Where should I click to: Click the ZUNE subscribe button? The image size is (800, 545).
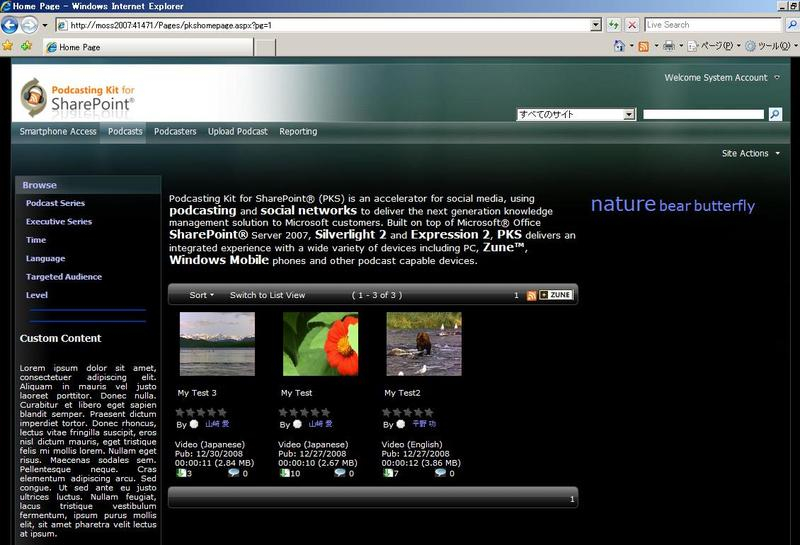click(556, 295)
